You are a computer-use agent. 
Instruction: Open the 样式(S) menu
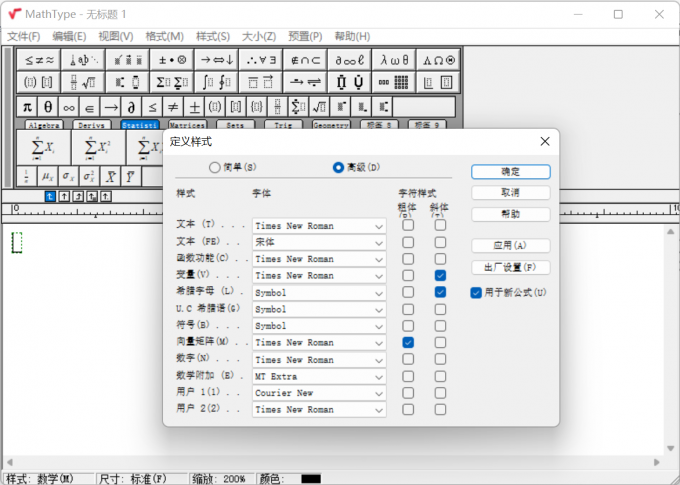[x=212, y=36]
